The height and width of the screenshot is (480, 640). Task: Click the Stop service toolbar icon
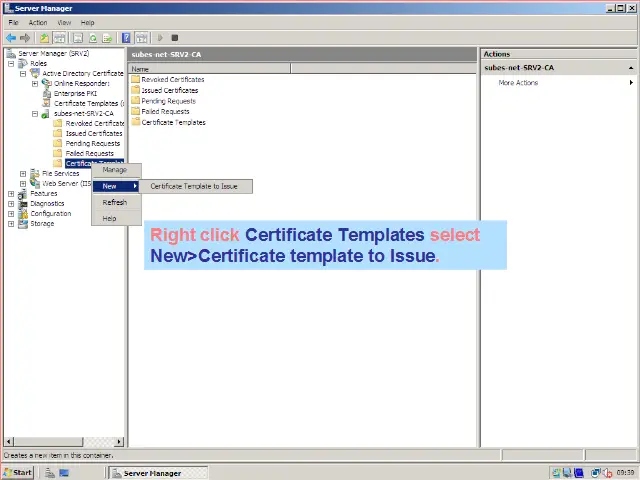click(174, 38)
